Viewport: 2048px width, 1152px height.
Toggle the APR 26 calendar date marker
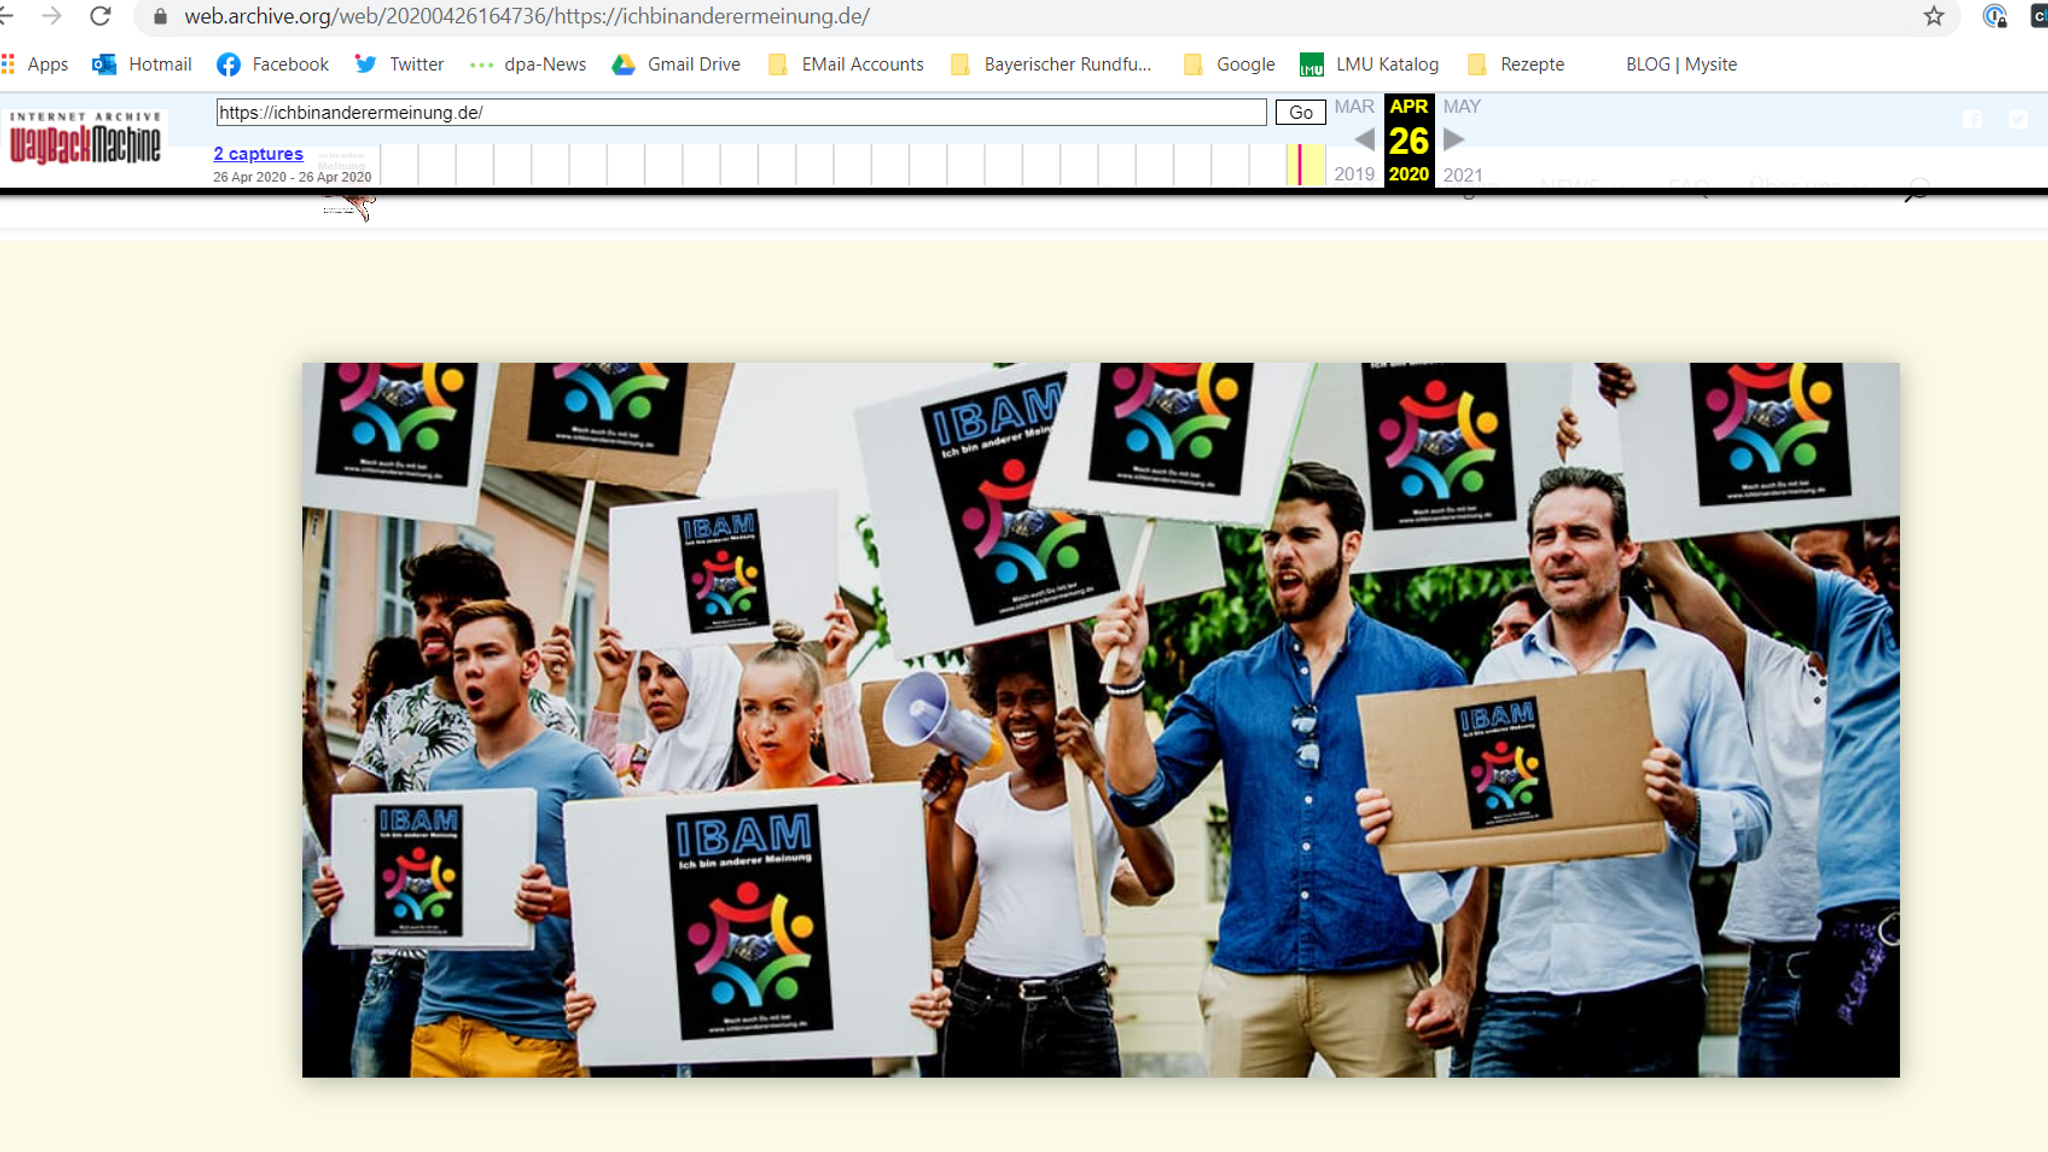coord(1407,138)
